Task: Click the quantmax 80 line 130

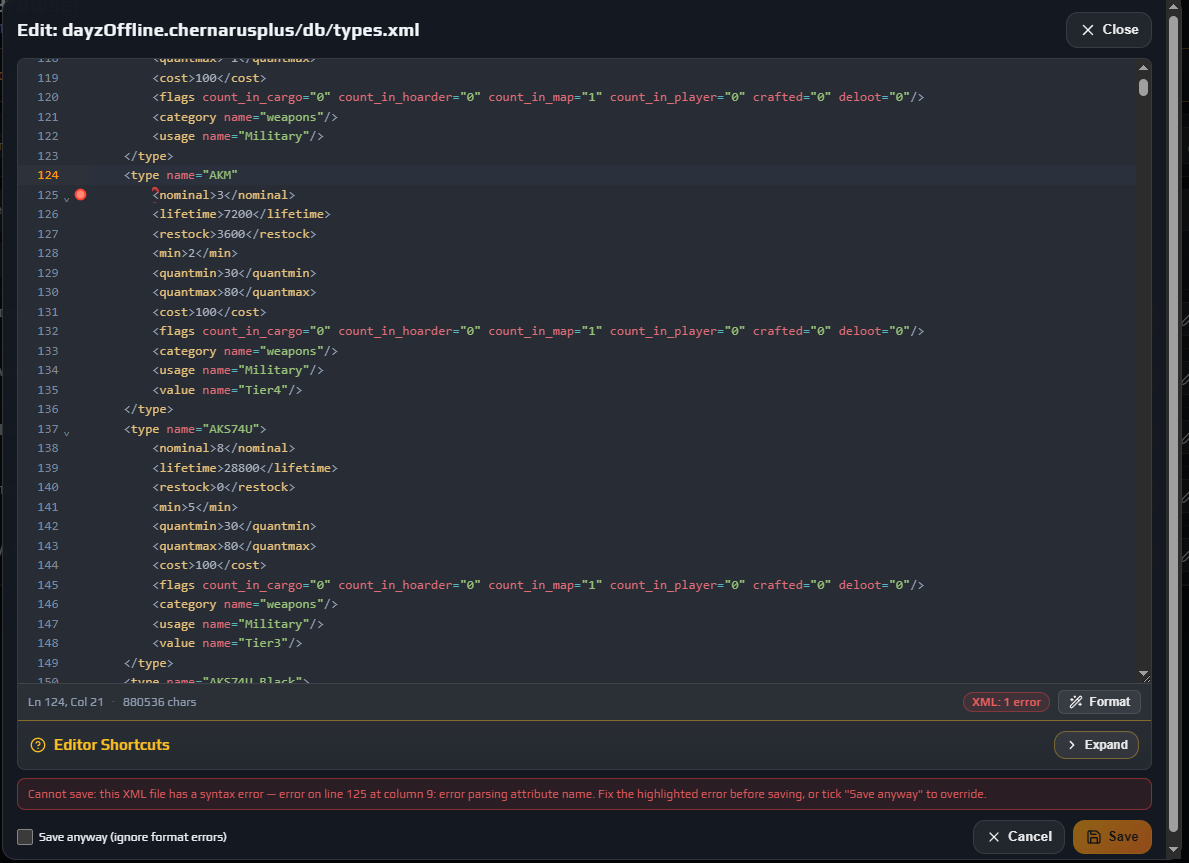Action: [234, 292]
